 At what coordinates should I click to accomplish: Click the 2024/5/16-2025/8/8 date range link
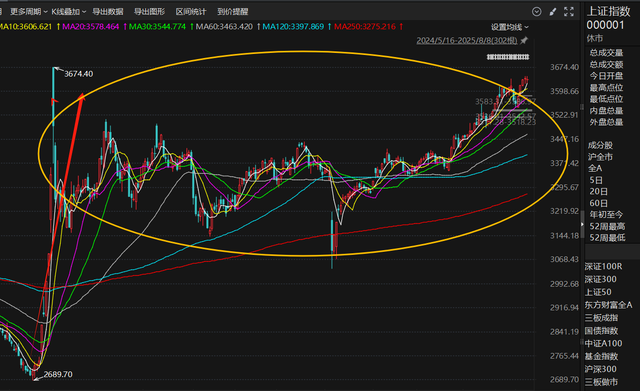tap(467, 40)
